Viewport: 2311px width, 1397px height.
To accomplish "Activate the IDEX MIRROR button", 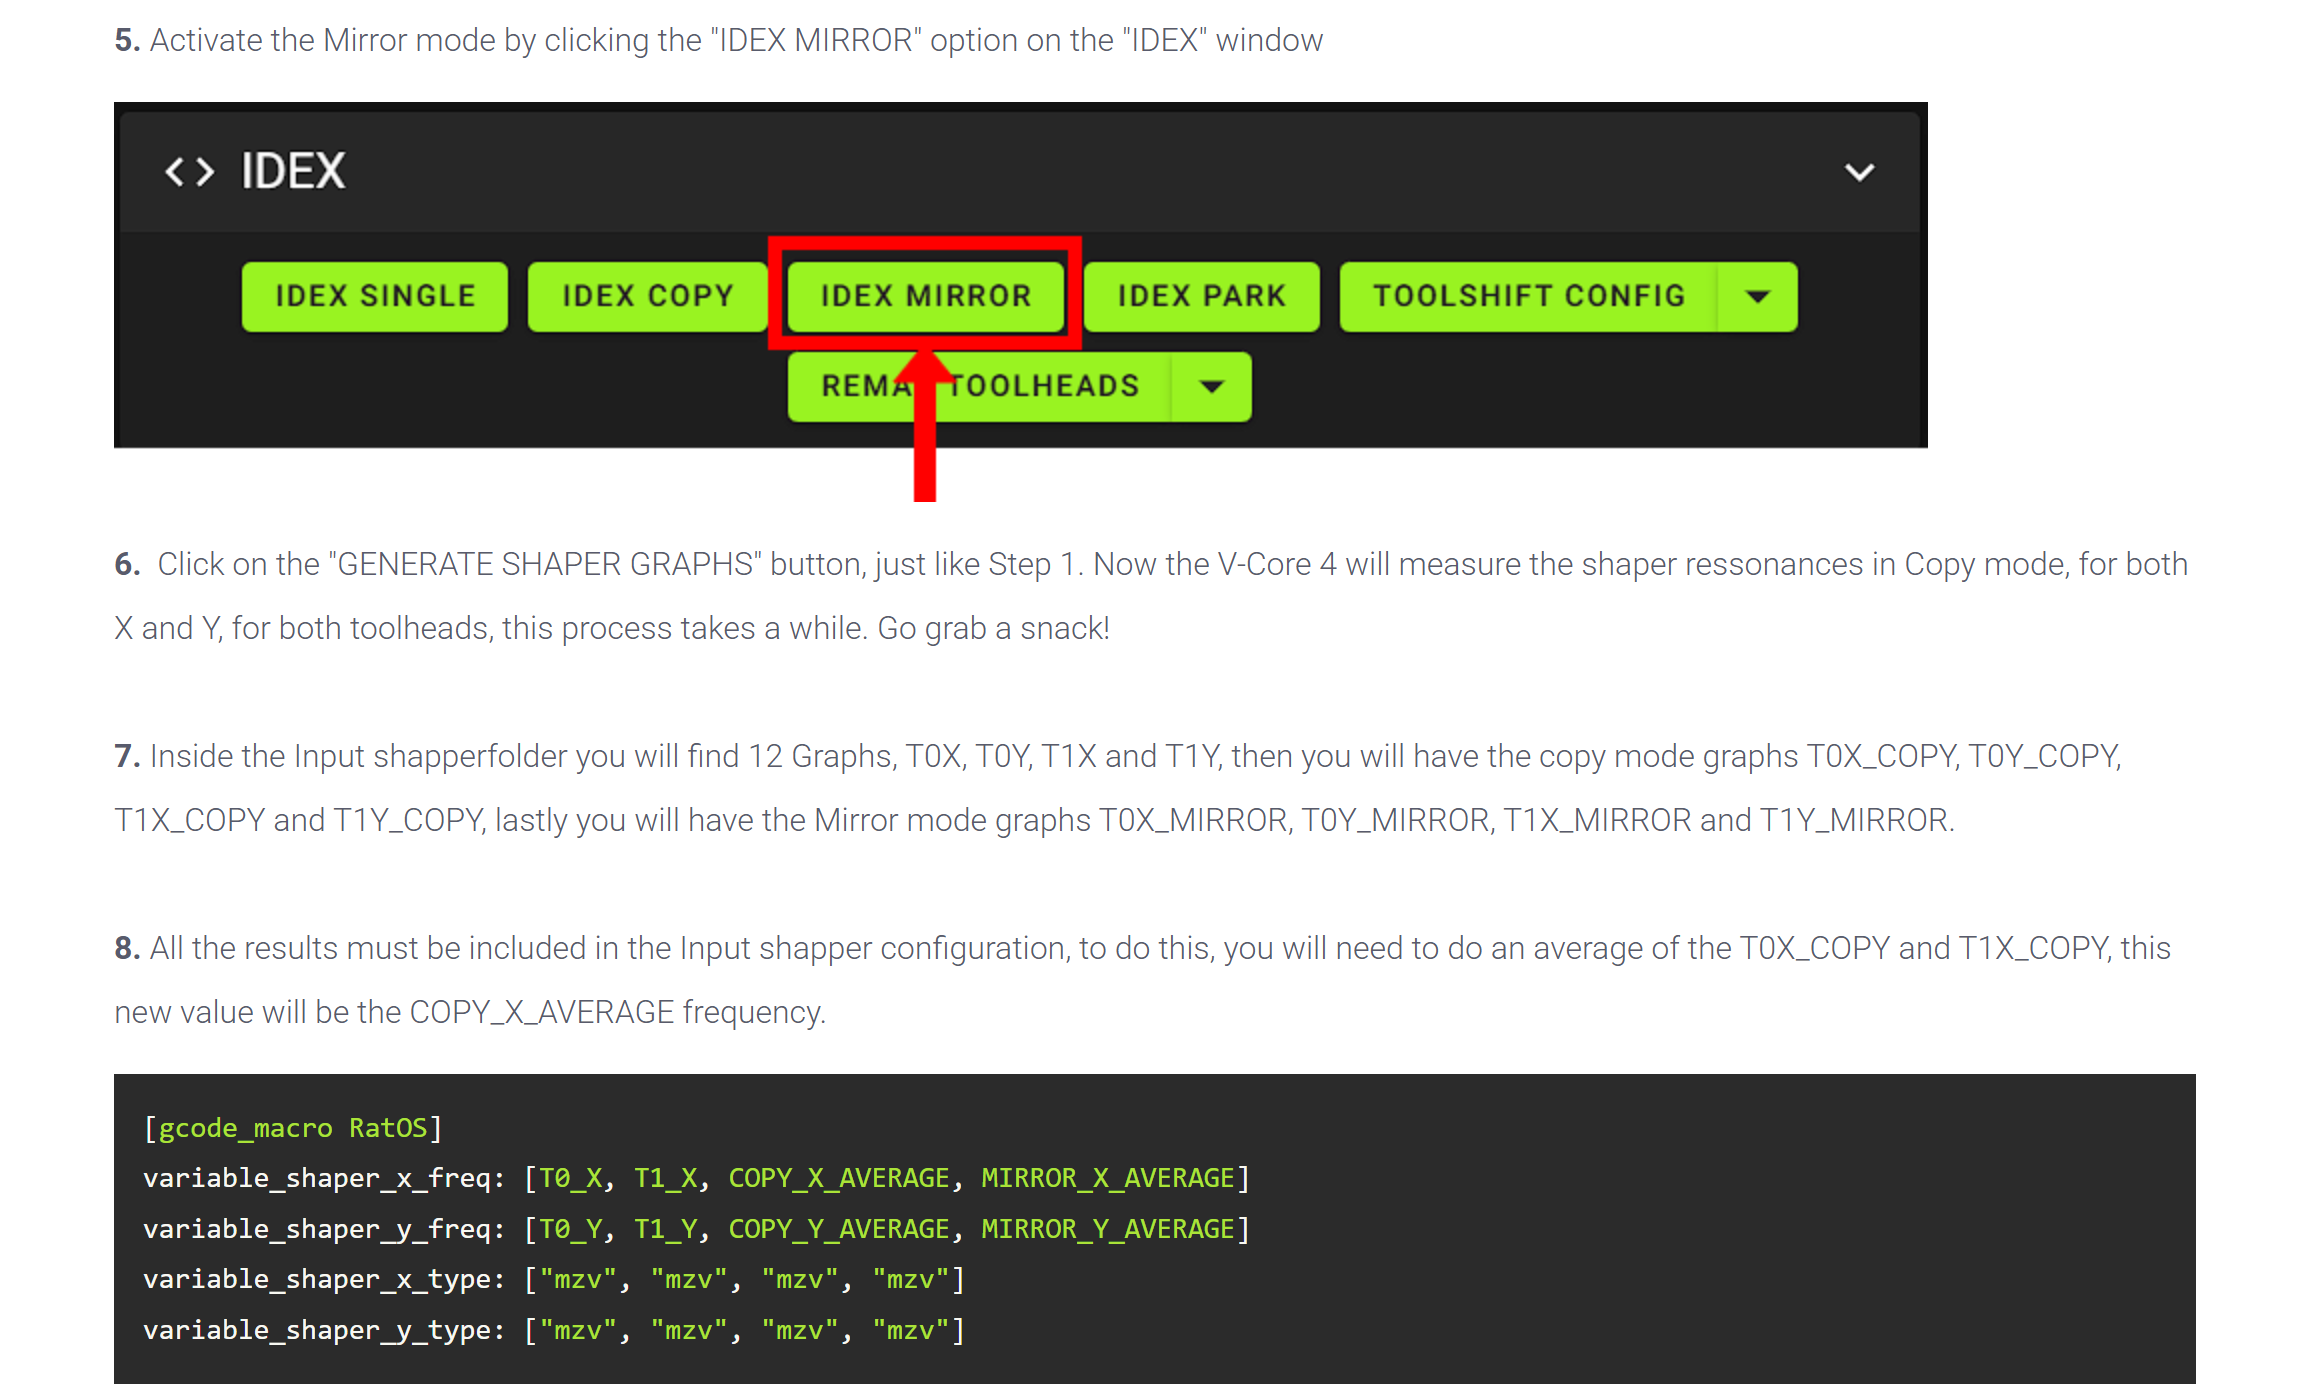I will coord(925,296).
